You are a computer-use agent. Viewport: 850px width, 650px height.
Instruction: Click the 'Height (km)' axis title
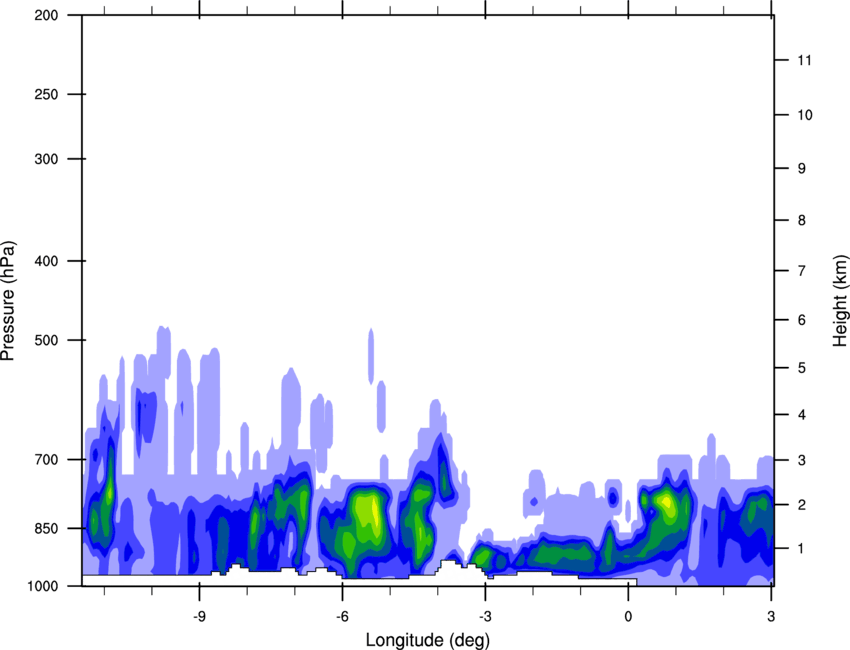click(x=840, y=301)
